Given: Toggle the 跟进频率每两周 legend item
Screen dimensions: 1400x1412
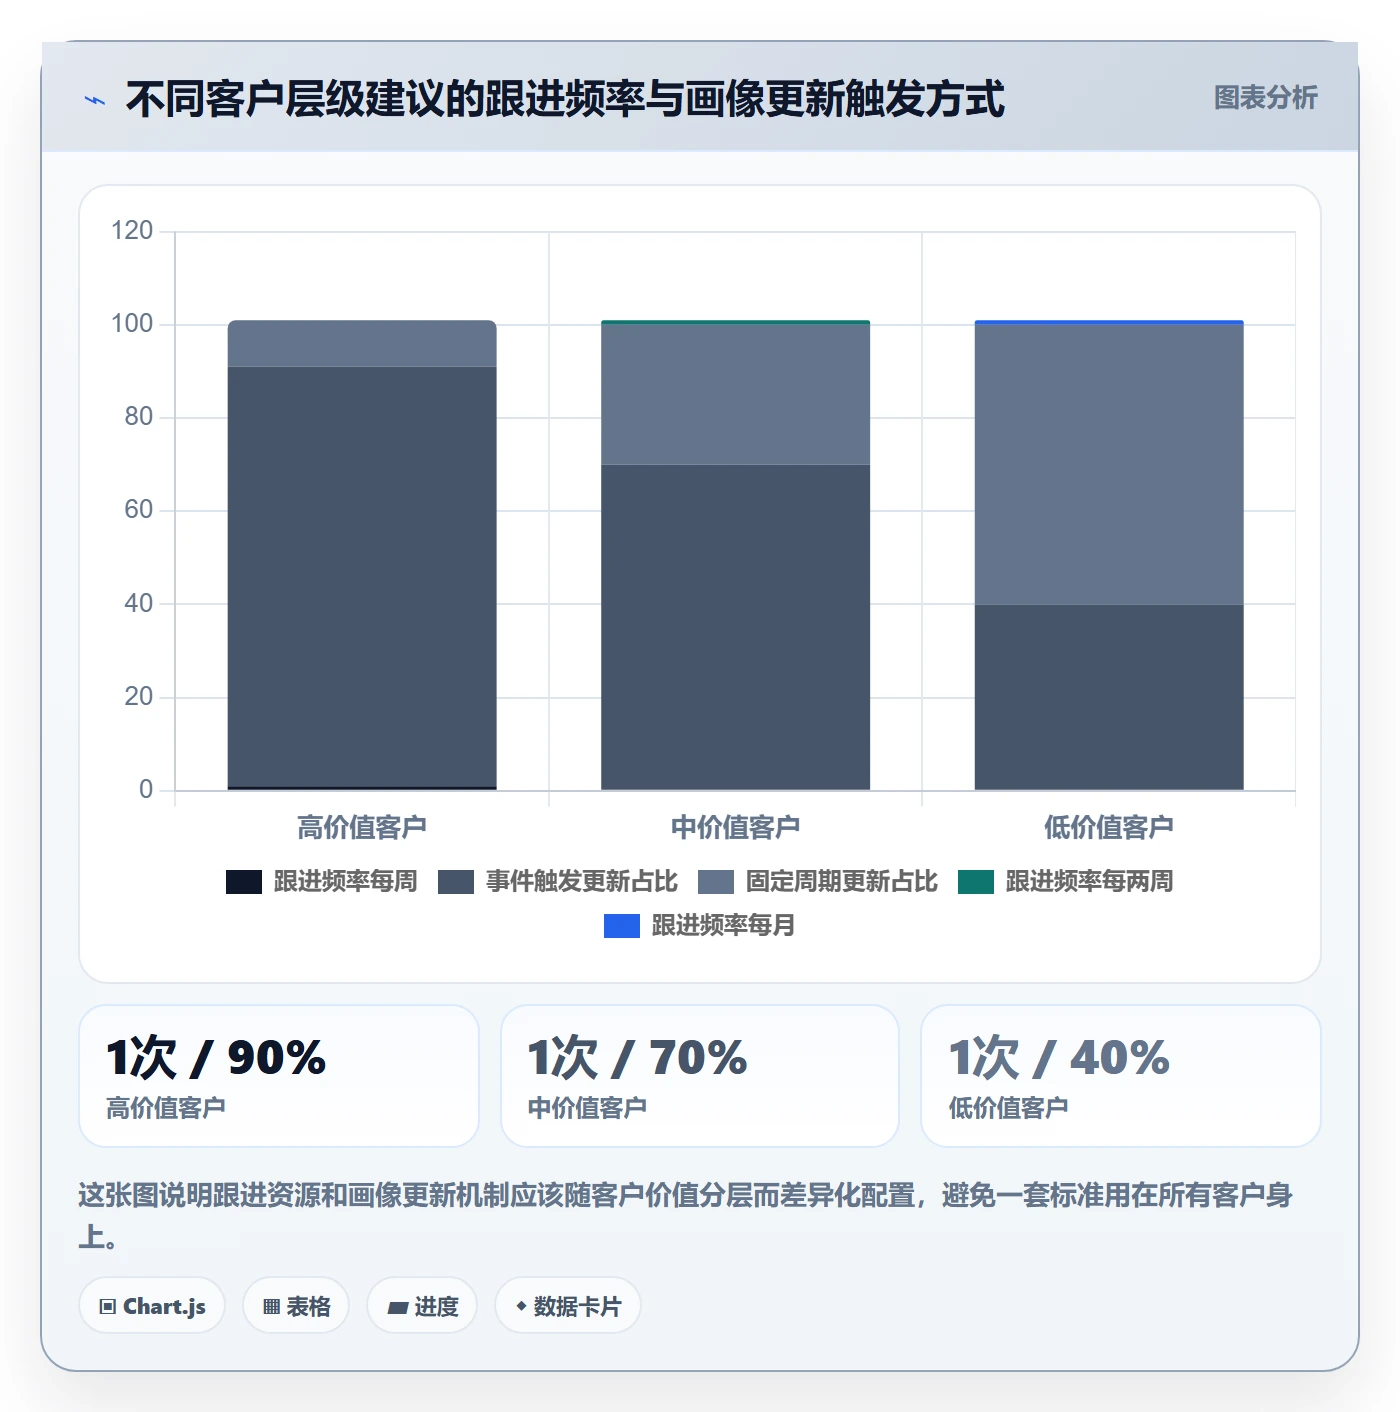Looking at the screenshot, I should point(1065,881).
